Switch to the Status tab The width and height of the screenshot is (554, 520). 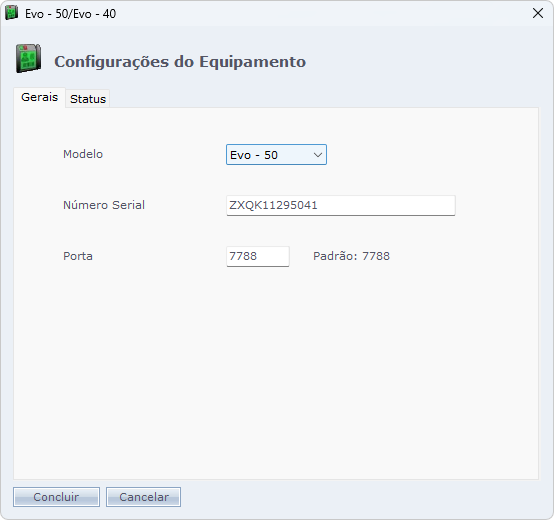[88, 99]
